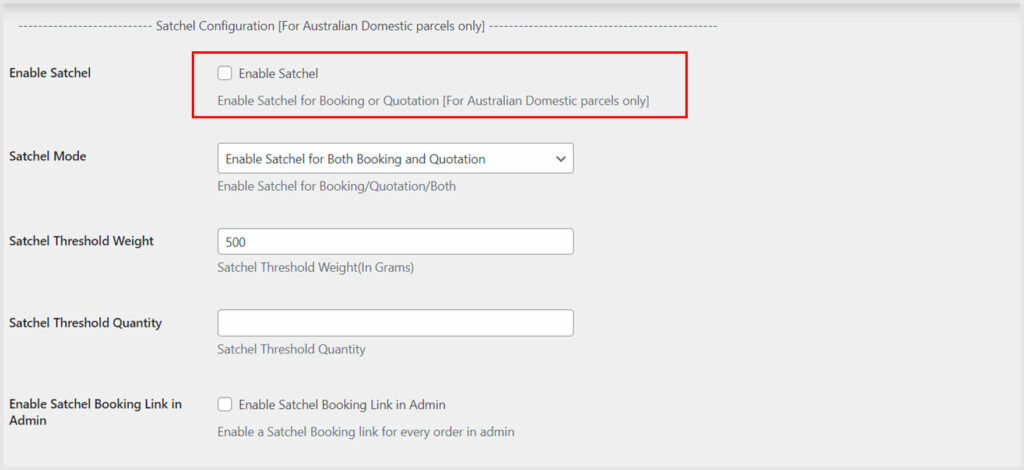1024x470 pixels.
Task: Open the Satchel Mode dropdown
Action: (395, 159)
